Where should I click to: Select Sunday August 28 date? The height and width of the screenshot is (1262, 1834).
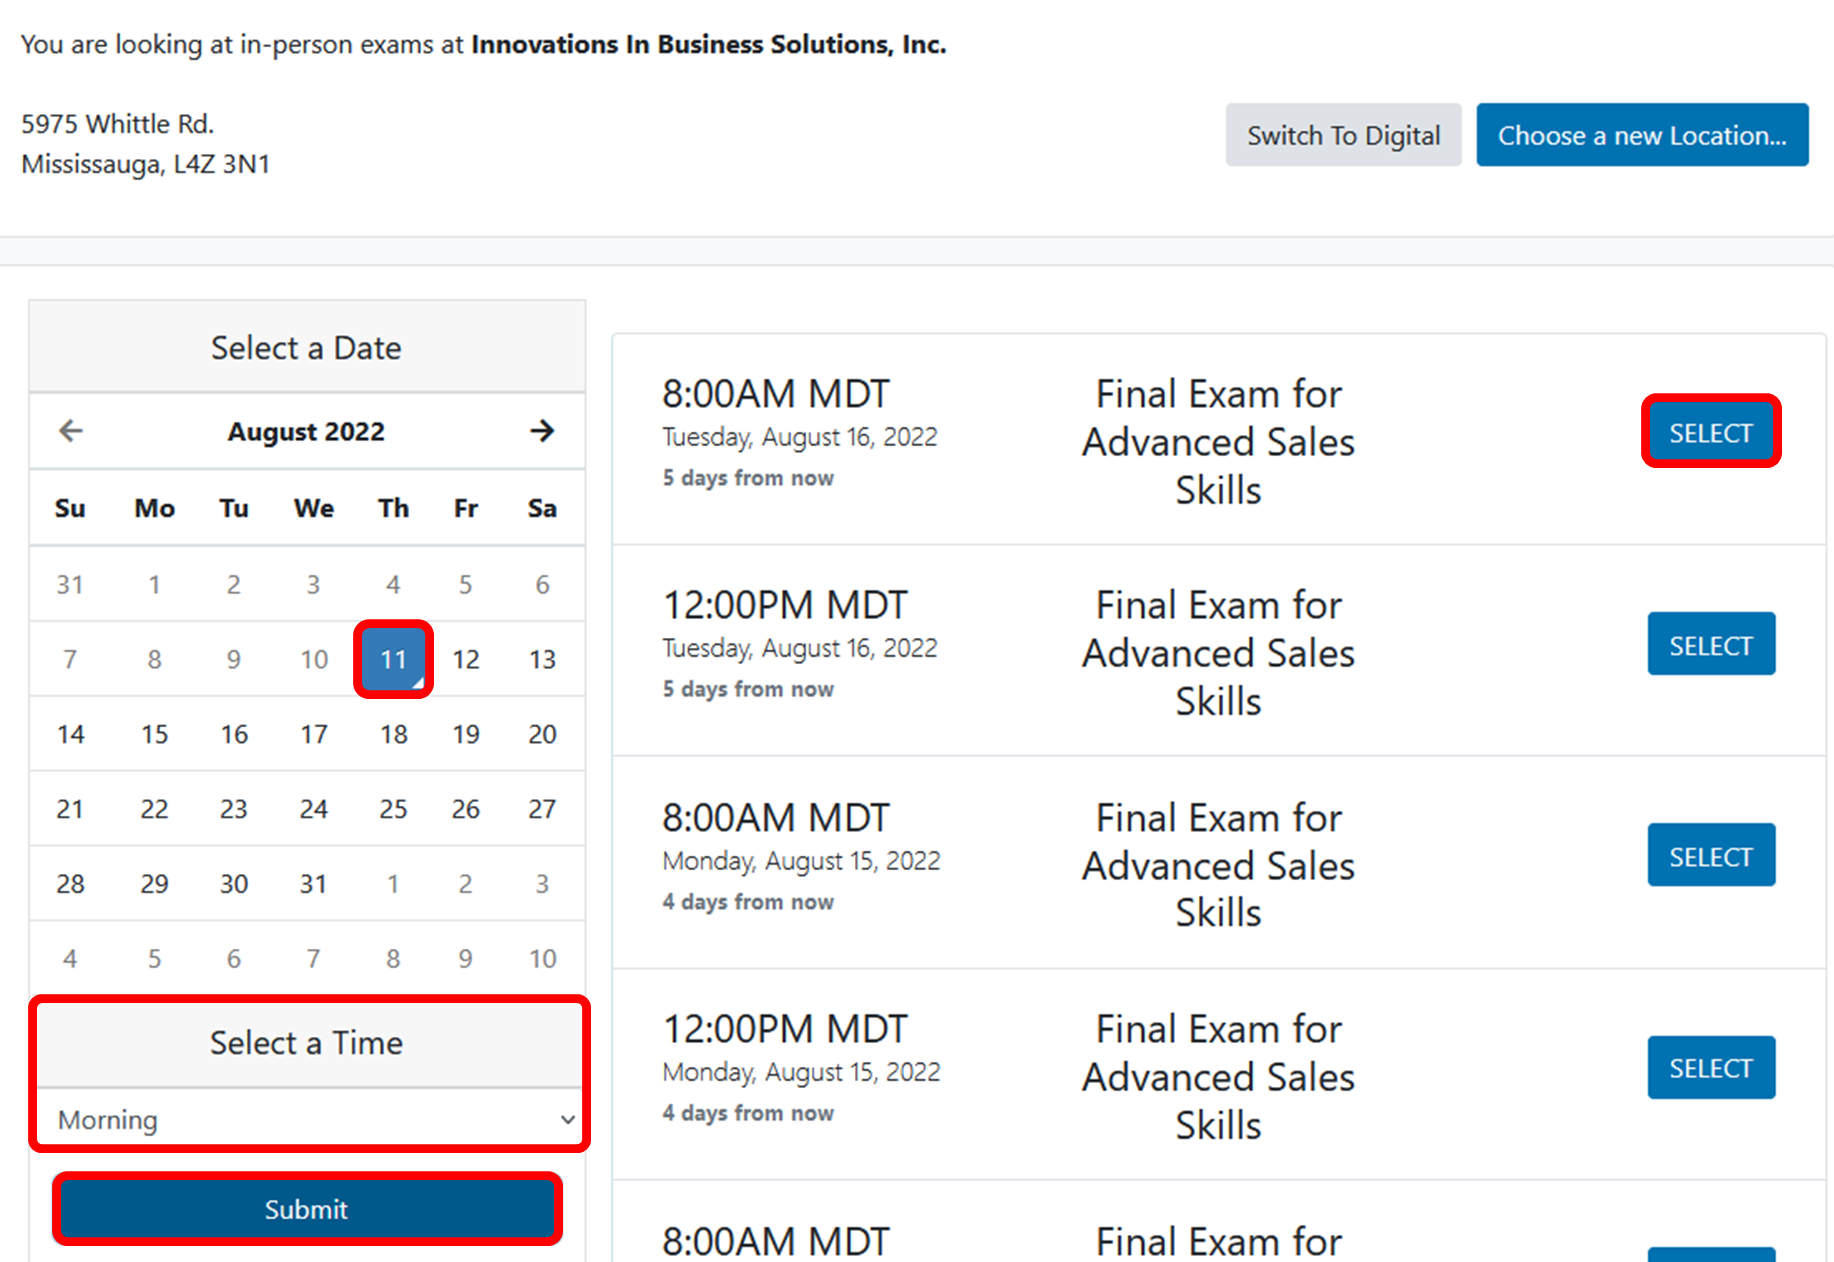click(x=70, y=884)
